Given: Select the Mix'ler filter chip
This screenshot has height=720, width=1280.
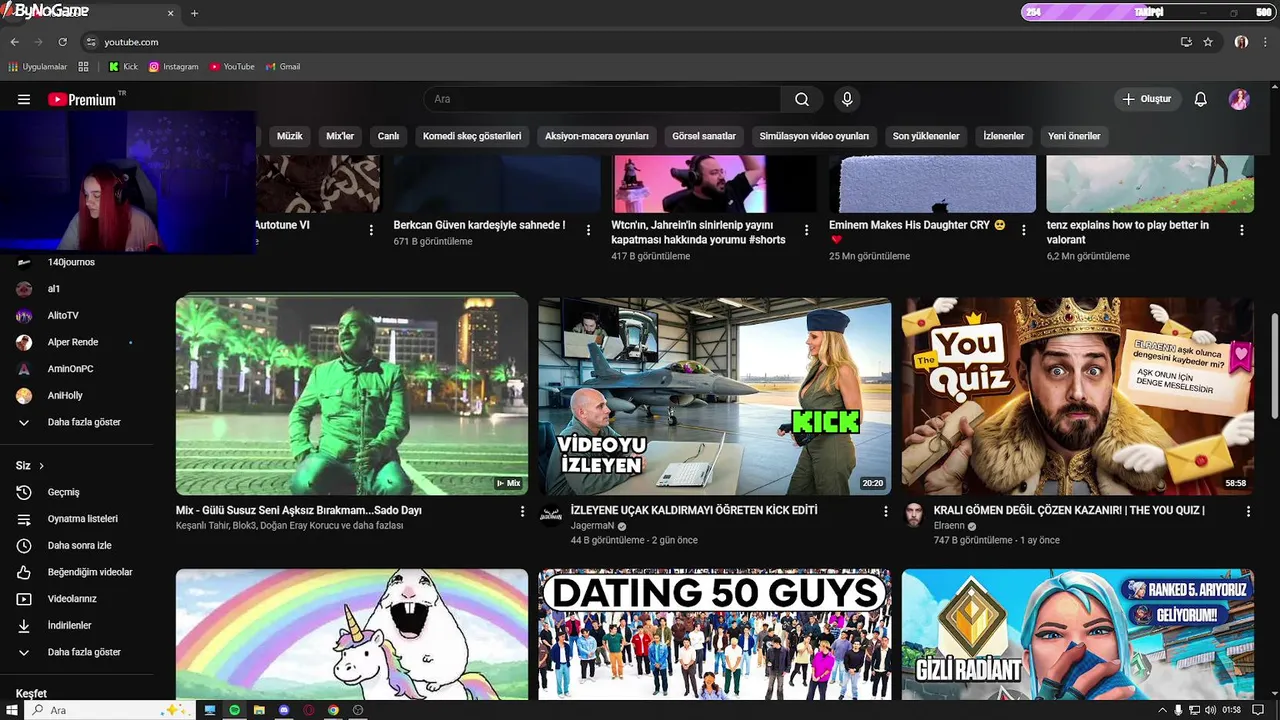Looking at the screenshot, I should (x=340, y=136).
